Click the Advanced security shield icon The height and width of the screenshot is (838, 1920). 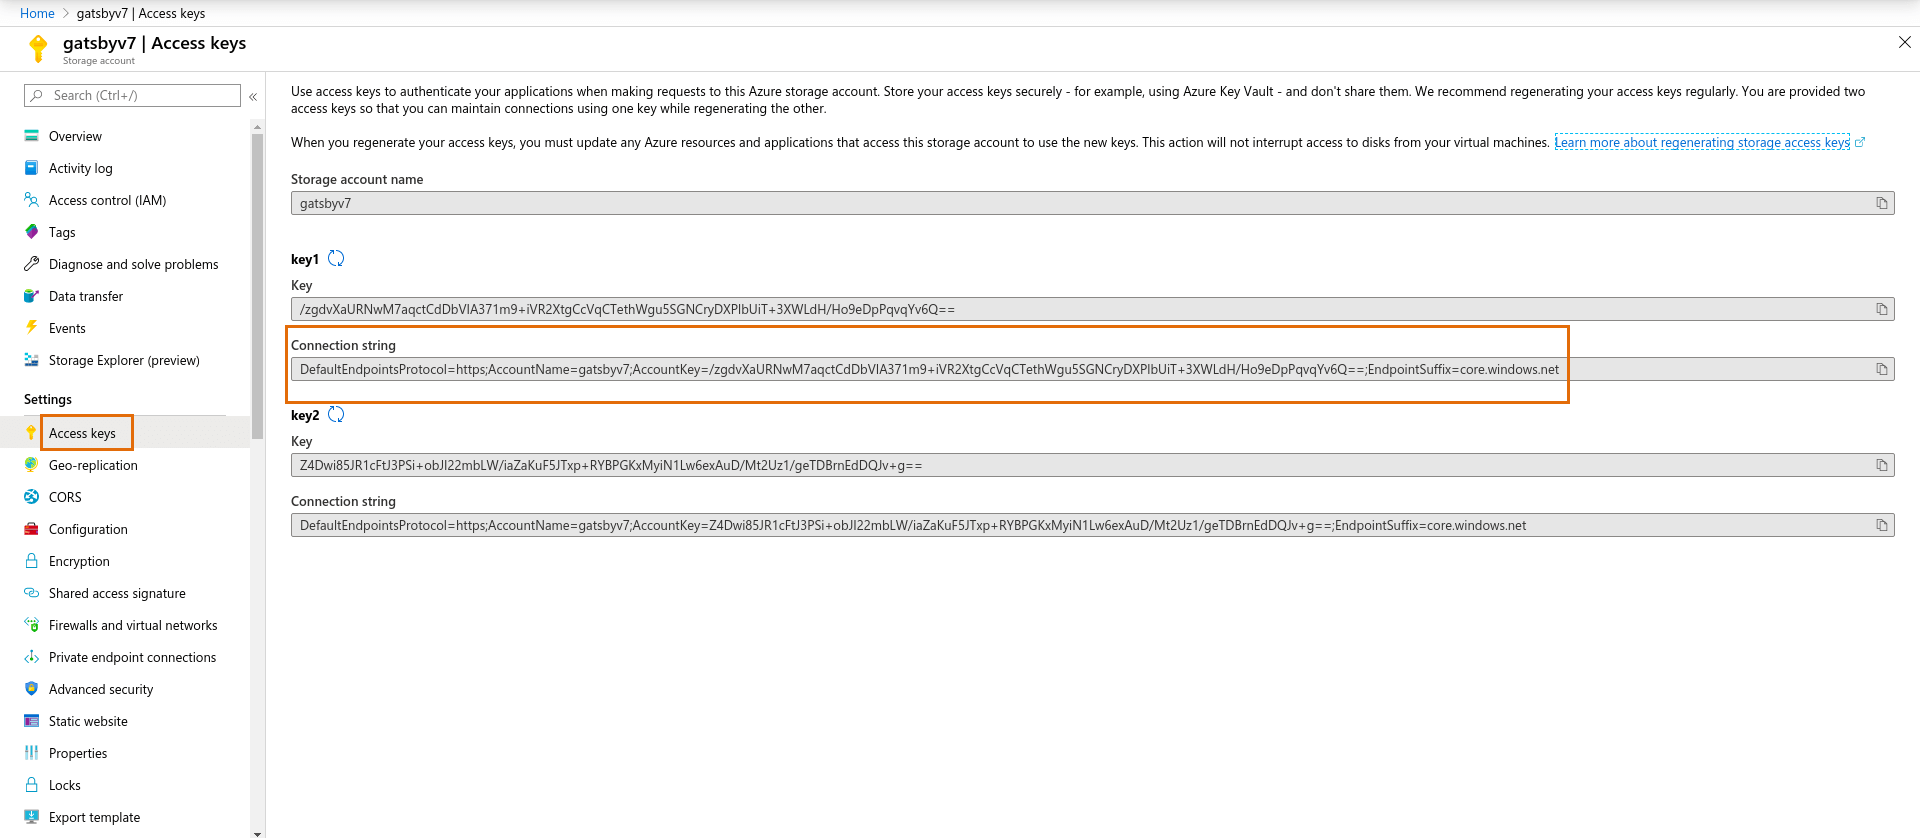[32, 689]
